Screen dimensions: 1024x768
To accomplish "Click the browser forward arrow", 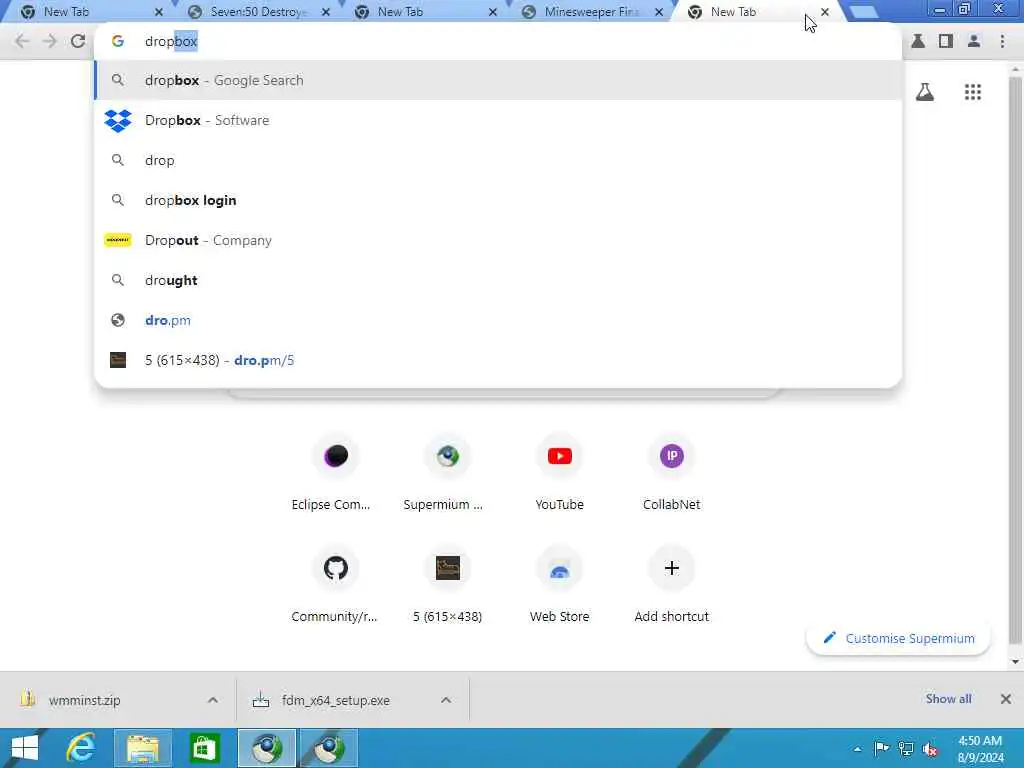I will 50,41.
